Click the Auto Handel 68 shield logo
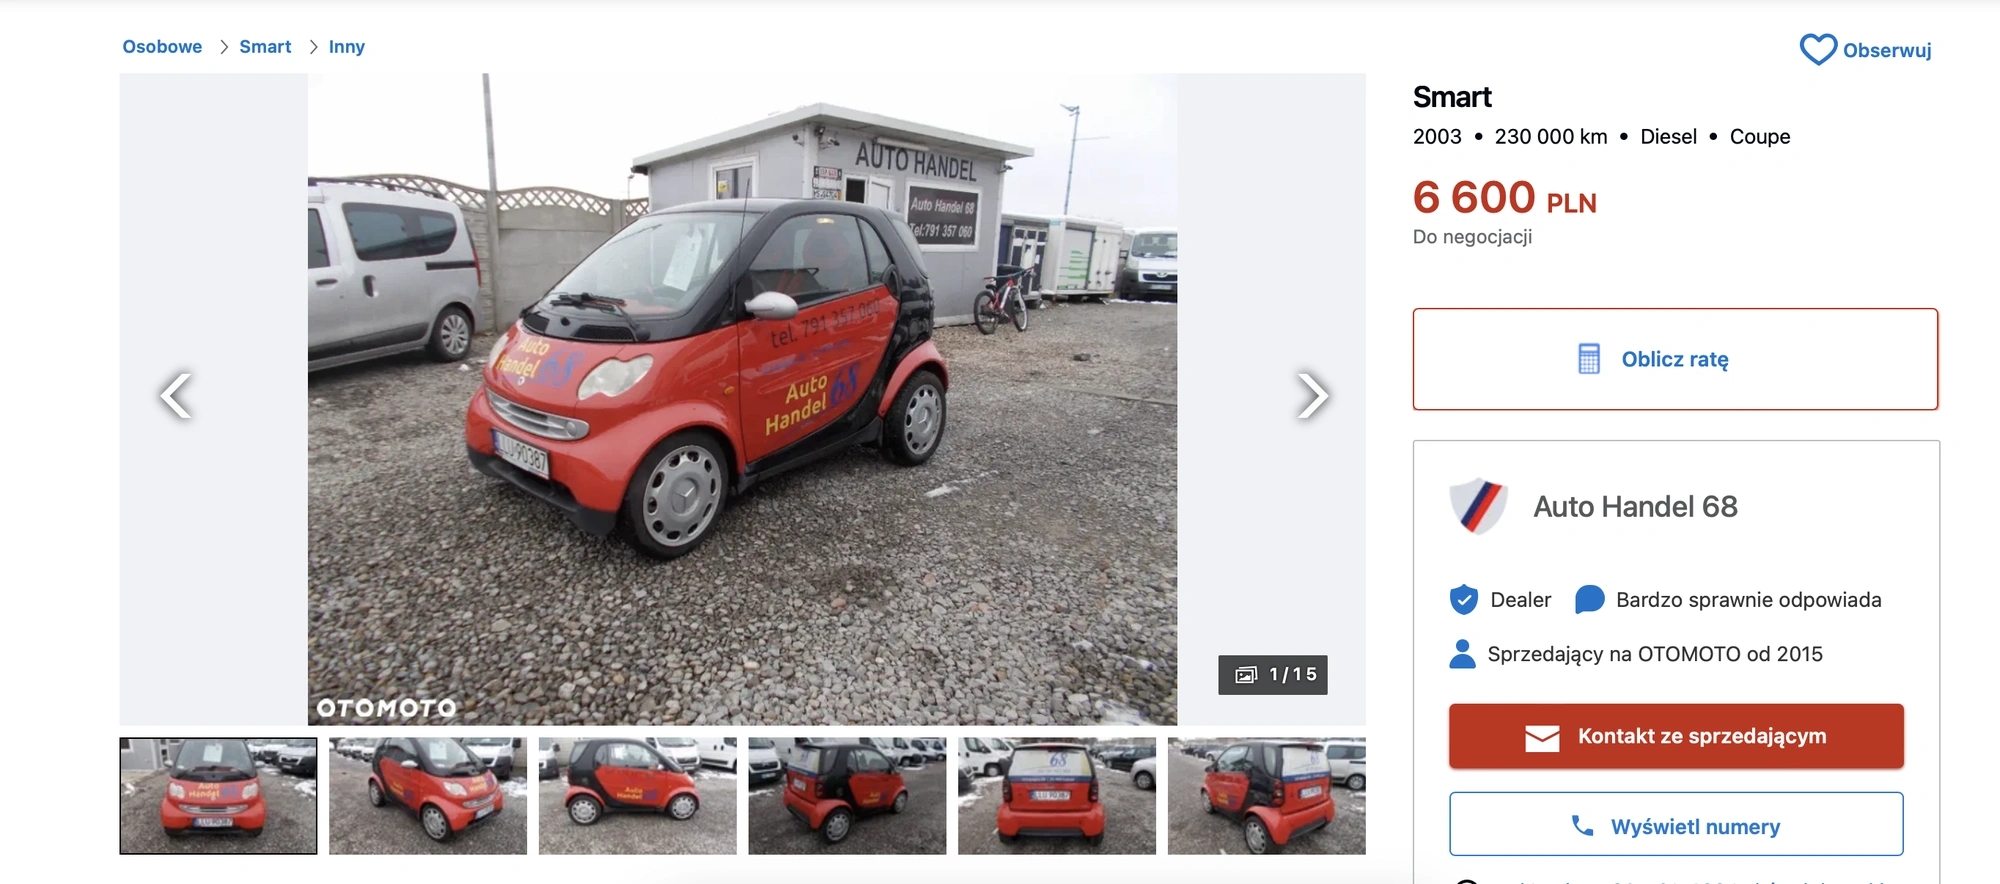 tap(1478, 506)
